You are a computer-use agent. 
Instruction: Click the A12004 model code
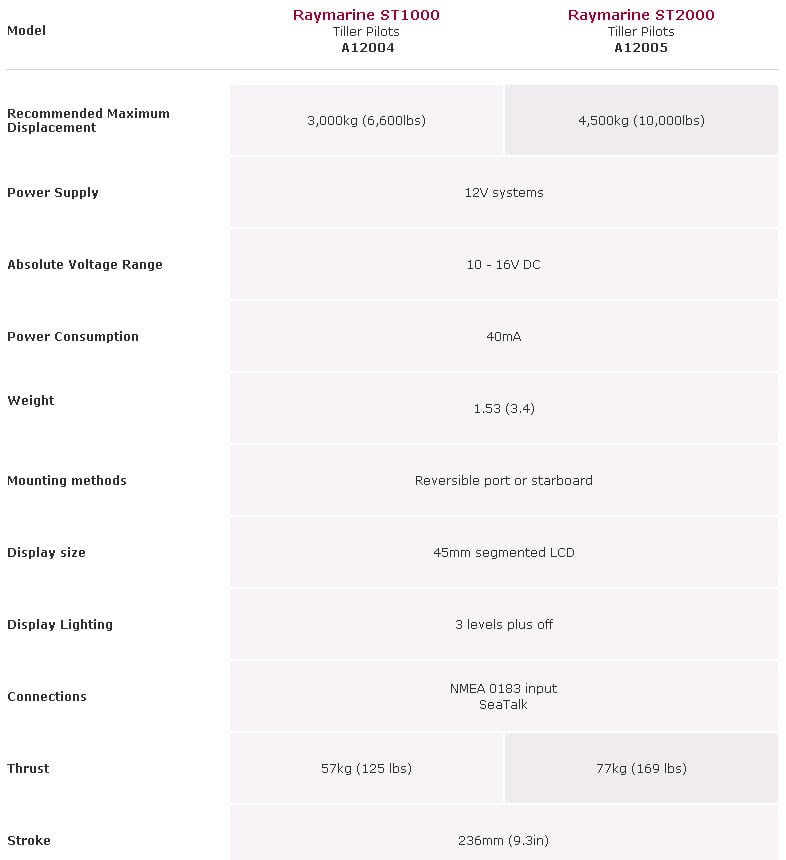tap(366, 47)
